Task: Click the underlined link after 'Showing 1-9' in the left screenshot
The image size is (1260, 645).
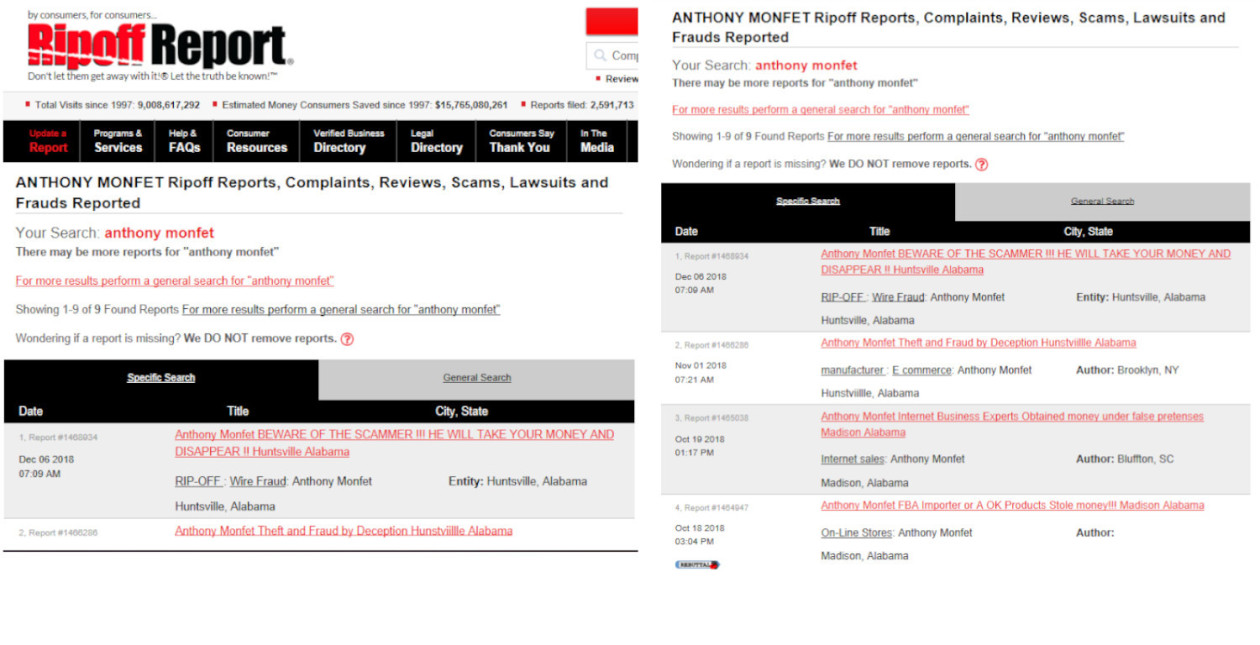Action: pos(341,310)
